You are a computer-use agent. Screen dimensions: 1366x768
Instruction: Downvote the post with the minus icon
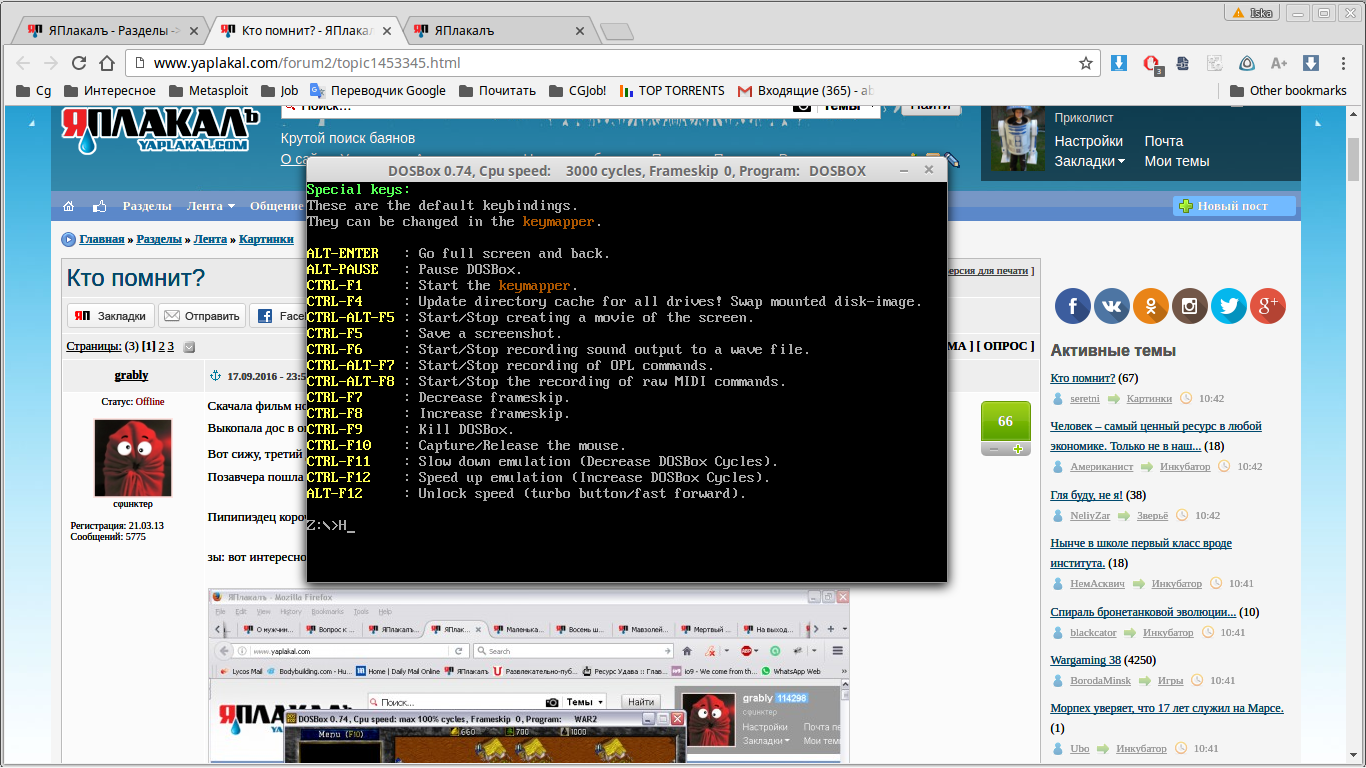tap(994, 449)
